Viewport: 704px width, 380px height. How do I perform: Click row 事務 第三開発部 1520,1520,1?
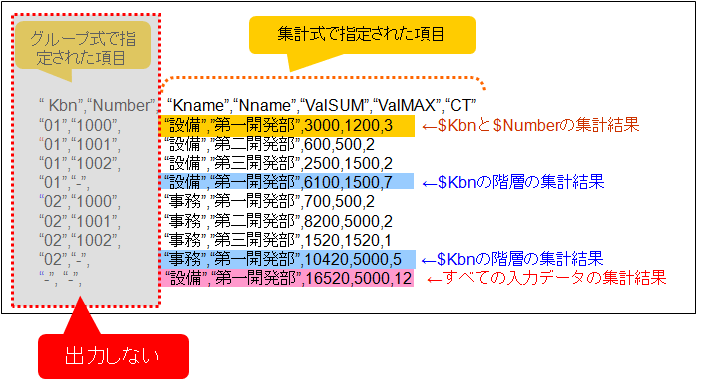pos(277,240)
